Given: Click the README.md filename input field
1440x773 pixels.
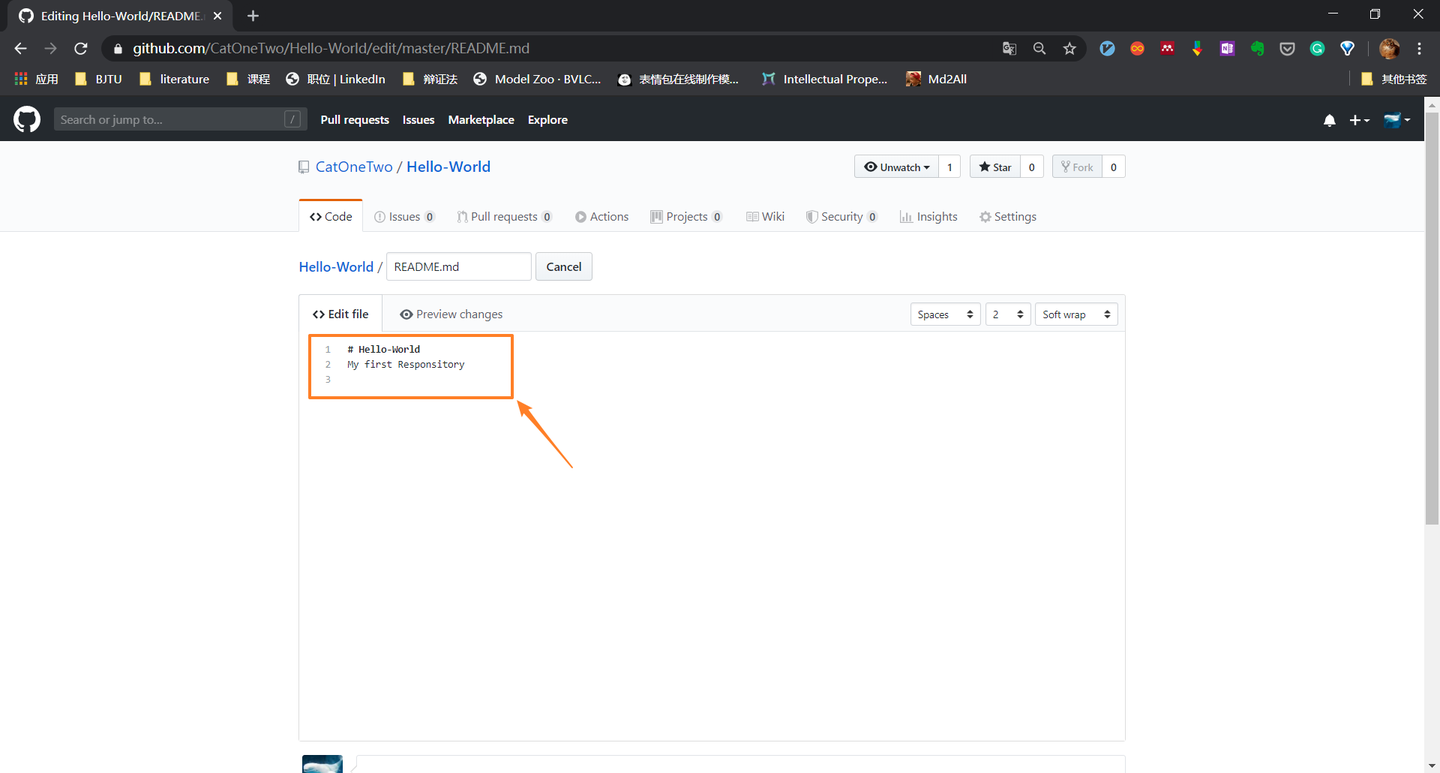Looking at the screenshot, I should (458, 266).
